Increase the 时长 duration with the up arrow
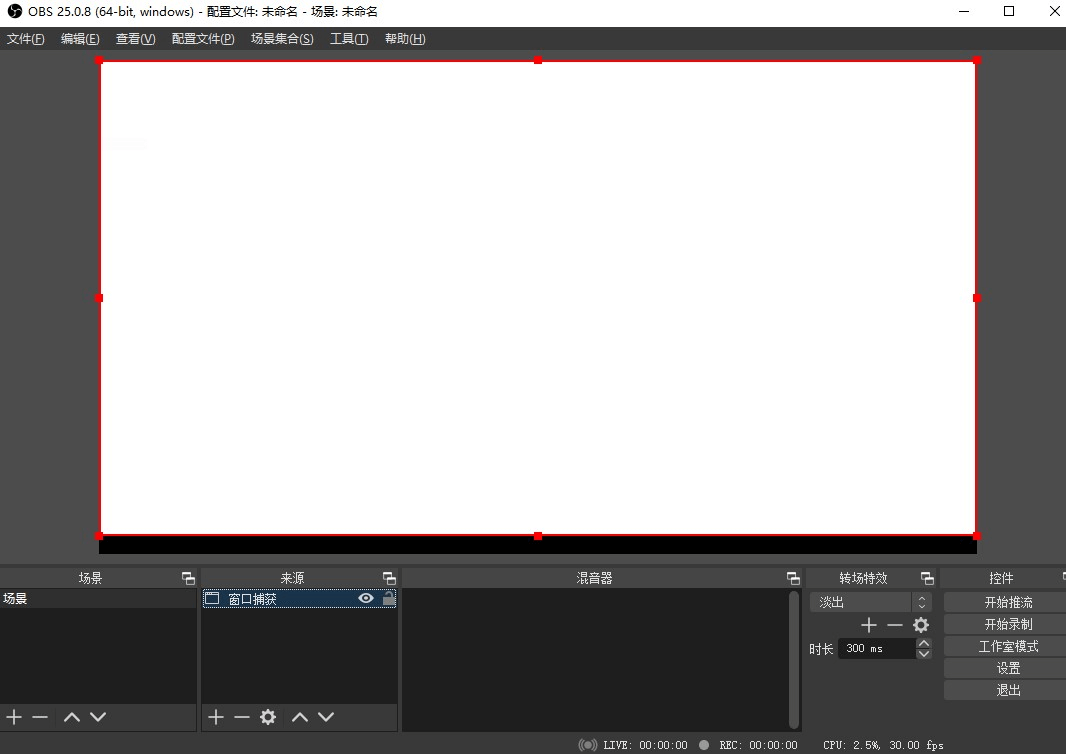This screenshot has width=1066, height=754. pos(923,643)
